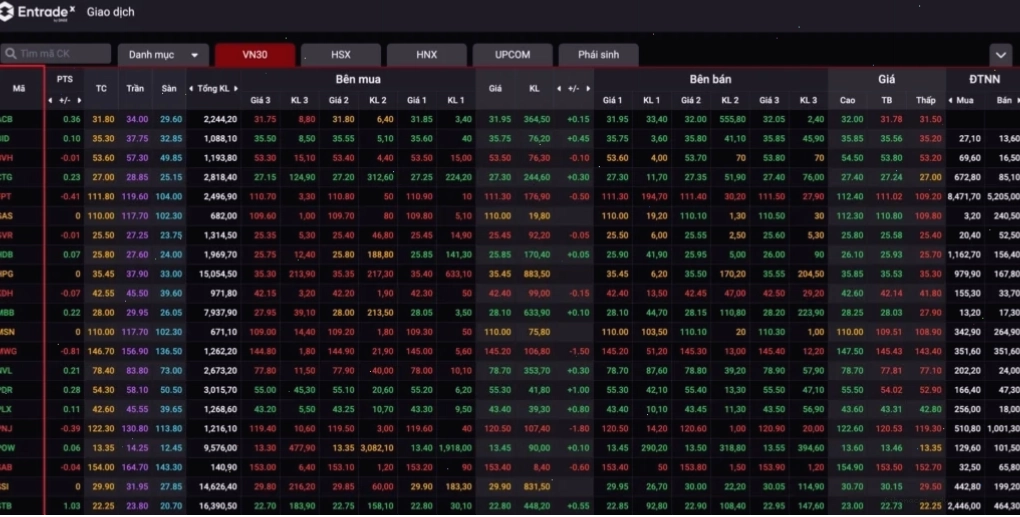The width and height of the screenshot is (1020, 517).
Task: Click foreign buy value 1,162,70
Action: coord(964,254)
